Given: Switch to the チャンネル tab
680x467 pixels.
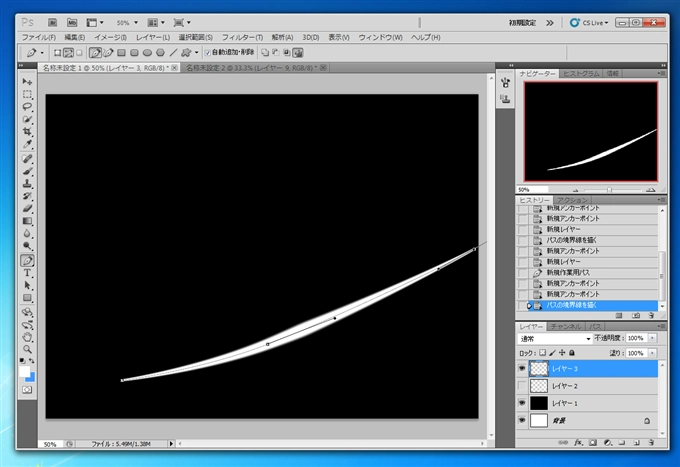Looking at the screenshot, I should (x=565, y=327).
